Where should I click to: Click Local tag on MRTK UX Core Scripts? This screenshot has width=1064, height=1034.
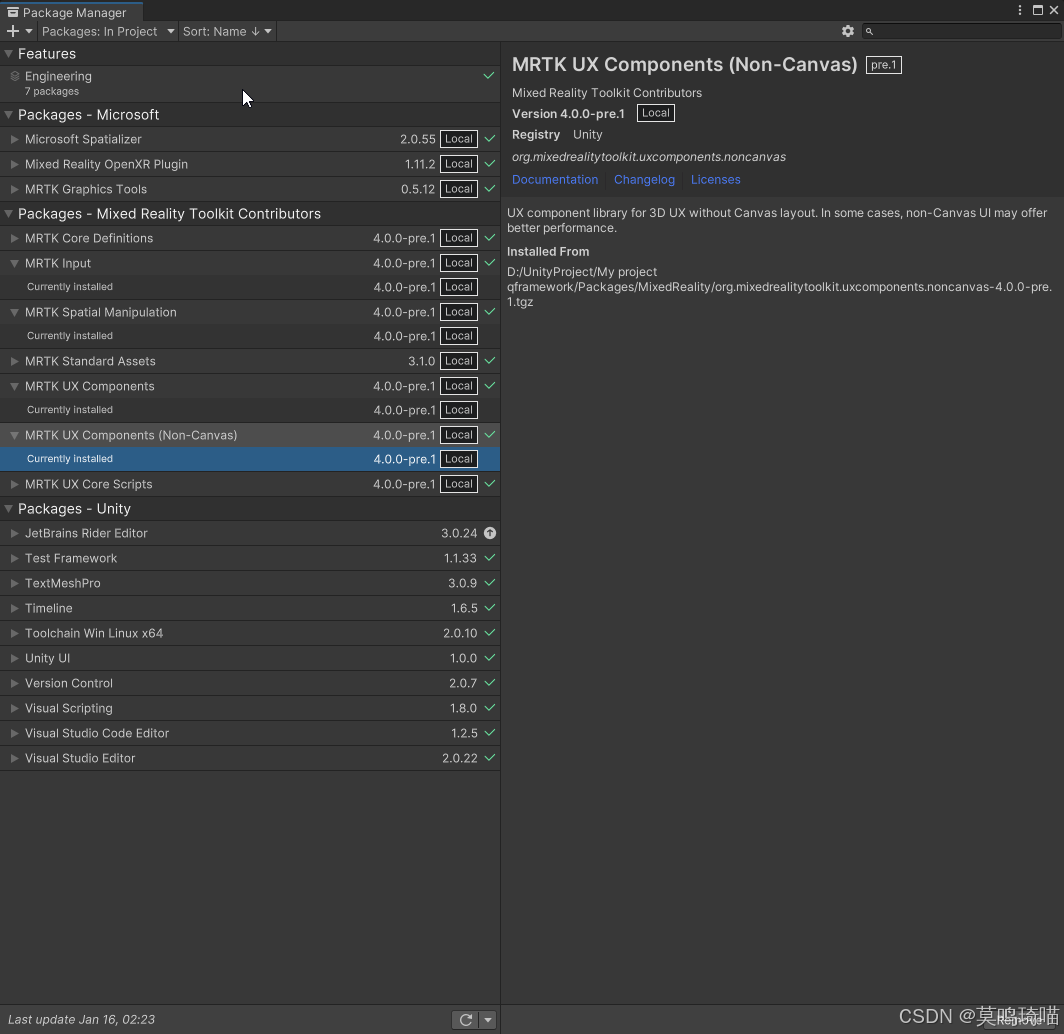coord(459,484)
